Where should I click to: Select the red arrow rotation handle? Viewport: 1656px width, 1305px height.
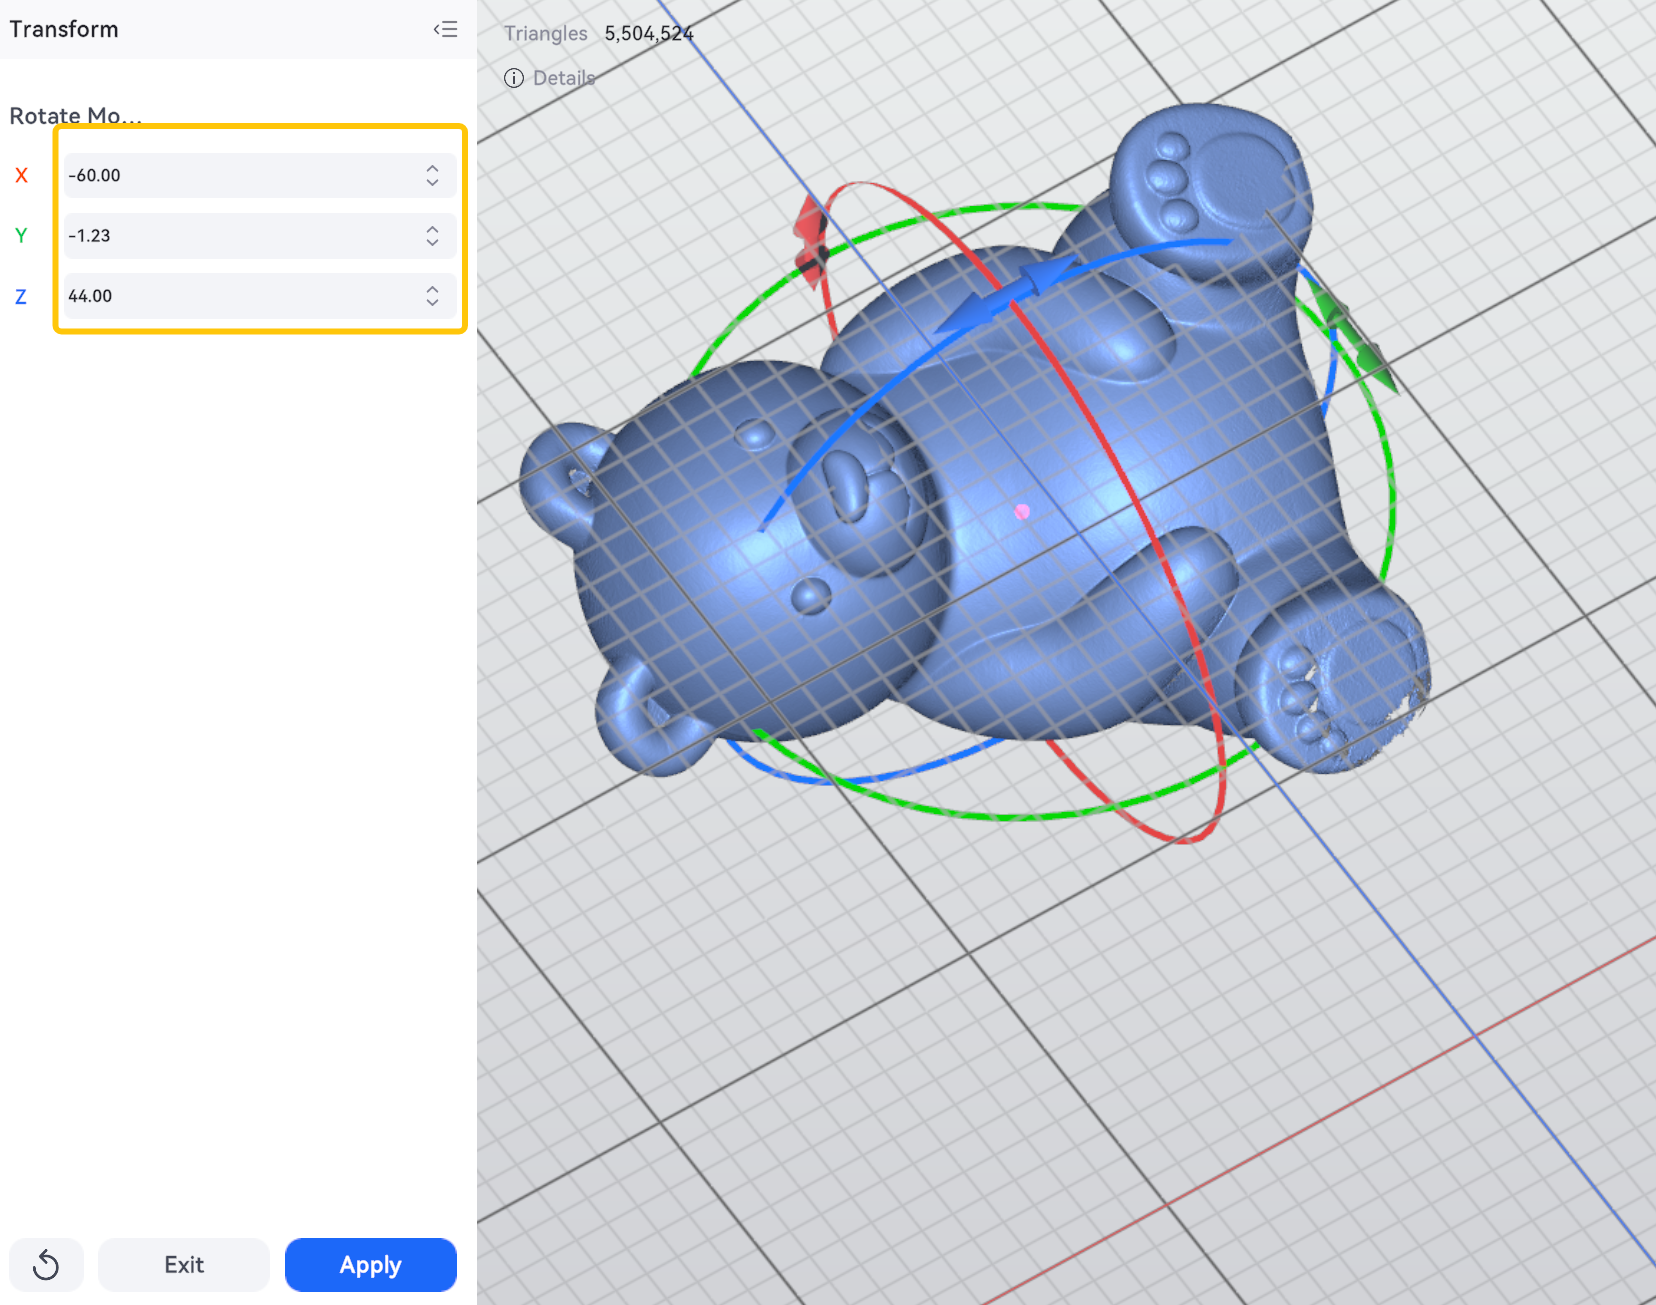click(x=812, y=242)
